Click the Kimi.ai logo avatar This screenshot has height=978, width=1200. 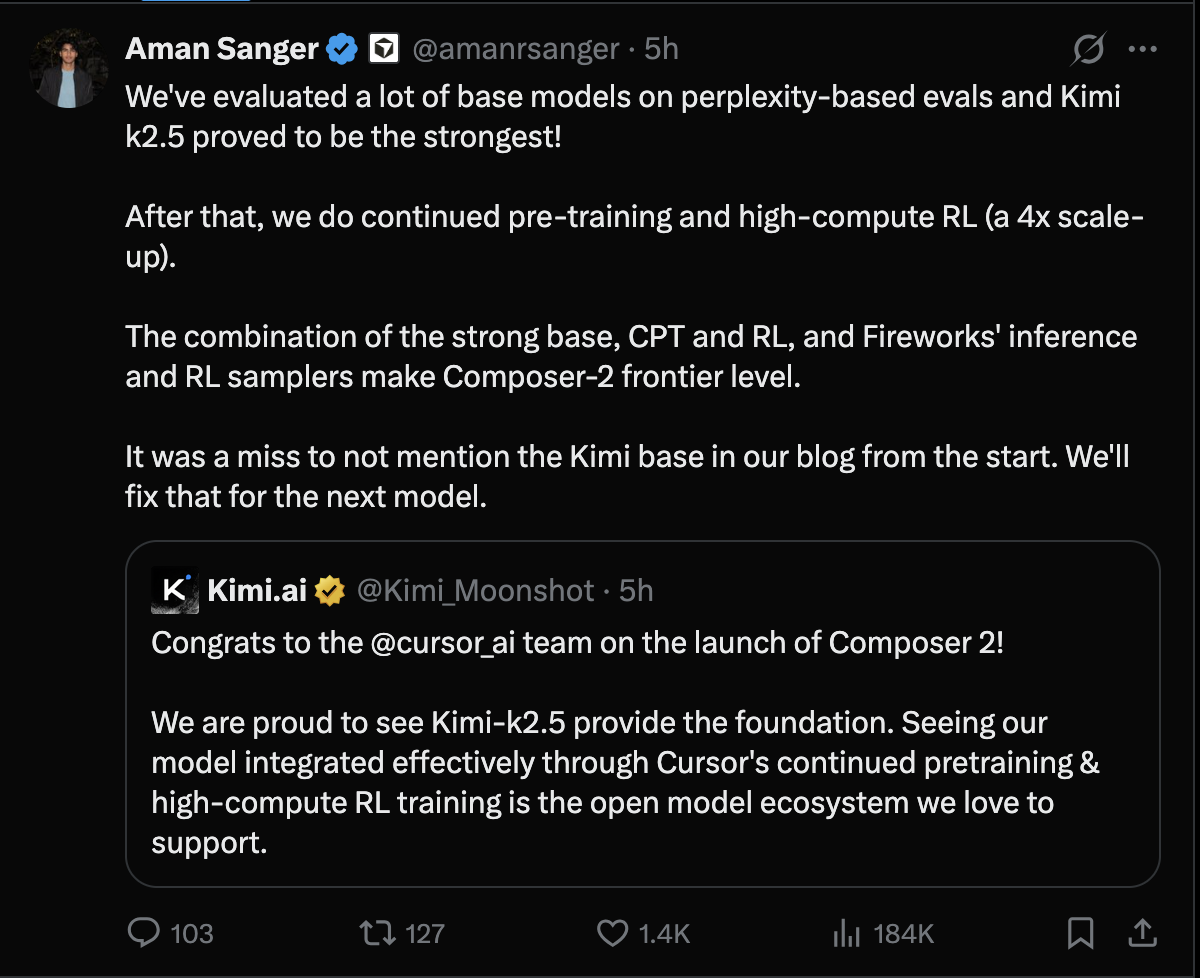tap(174, 590)
